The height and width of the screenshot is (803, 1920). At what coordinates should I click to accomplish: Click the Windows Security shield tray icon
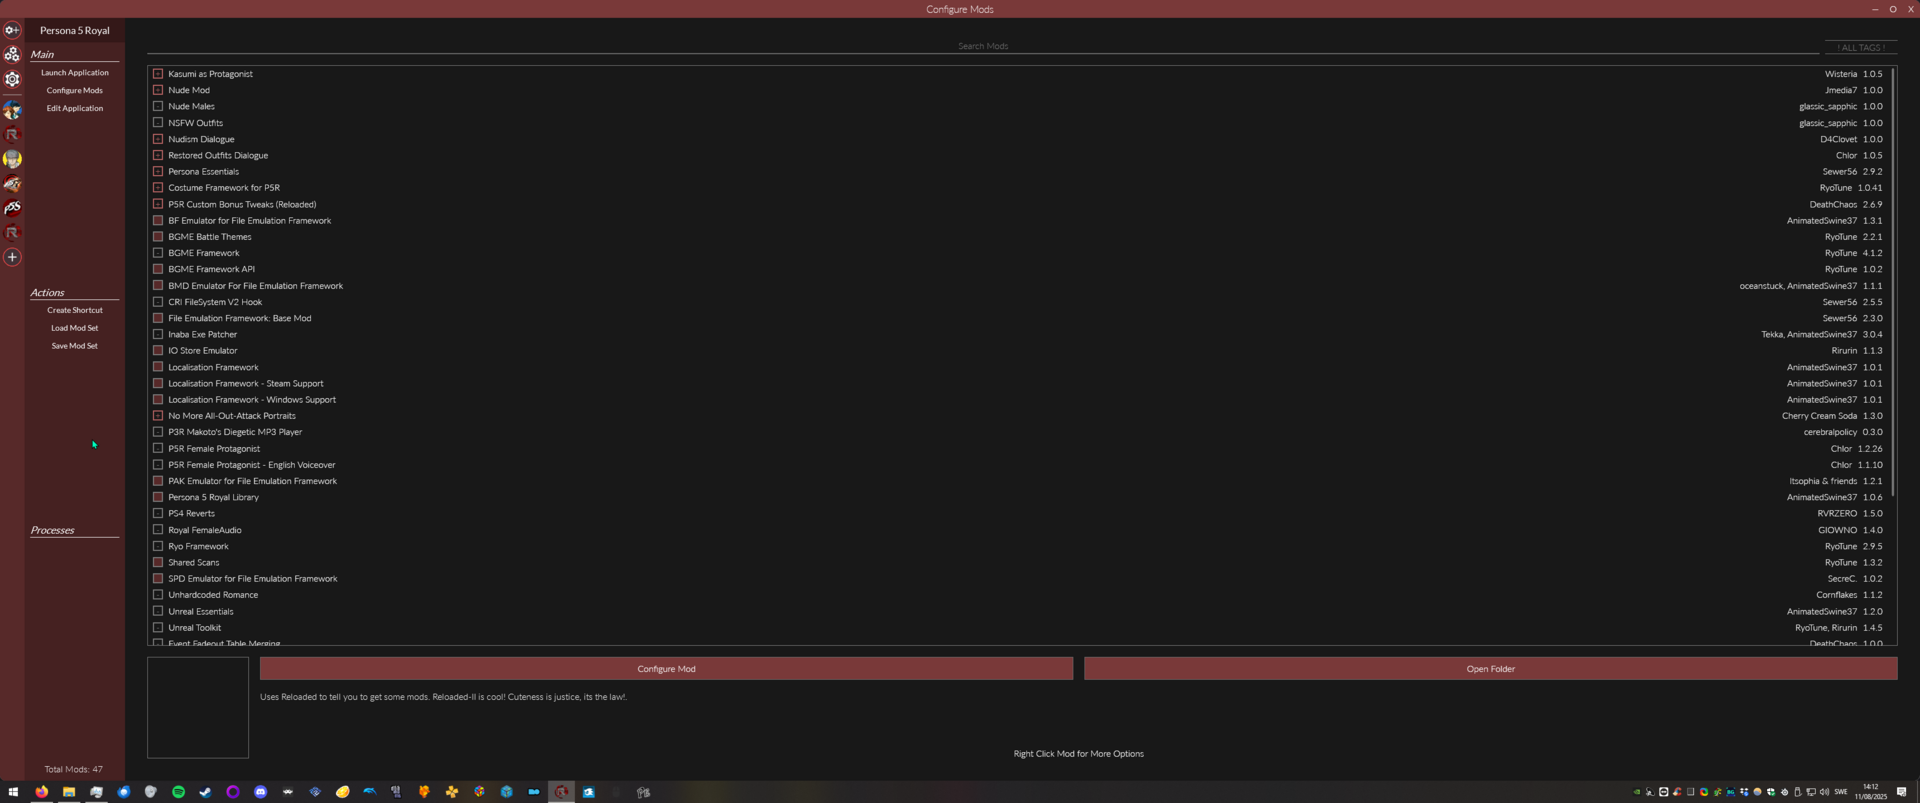coord(1772,792)
